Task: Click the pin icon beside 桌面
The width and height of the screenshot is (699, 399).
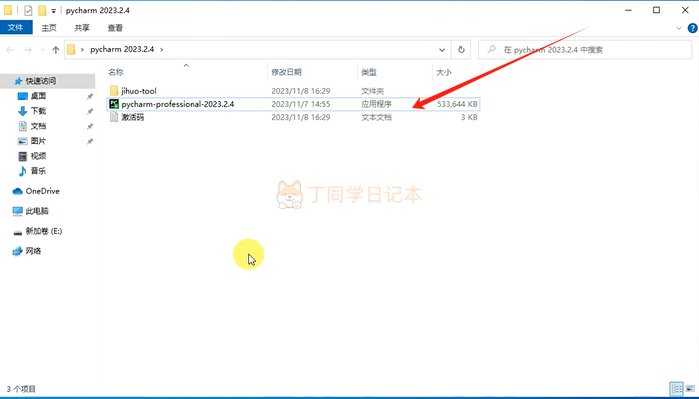Action: (x=90, y=96)
